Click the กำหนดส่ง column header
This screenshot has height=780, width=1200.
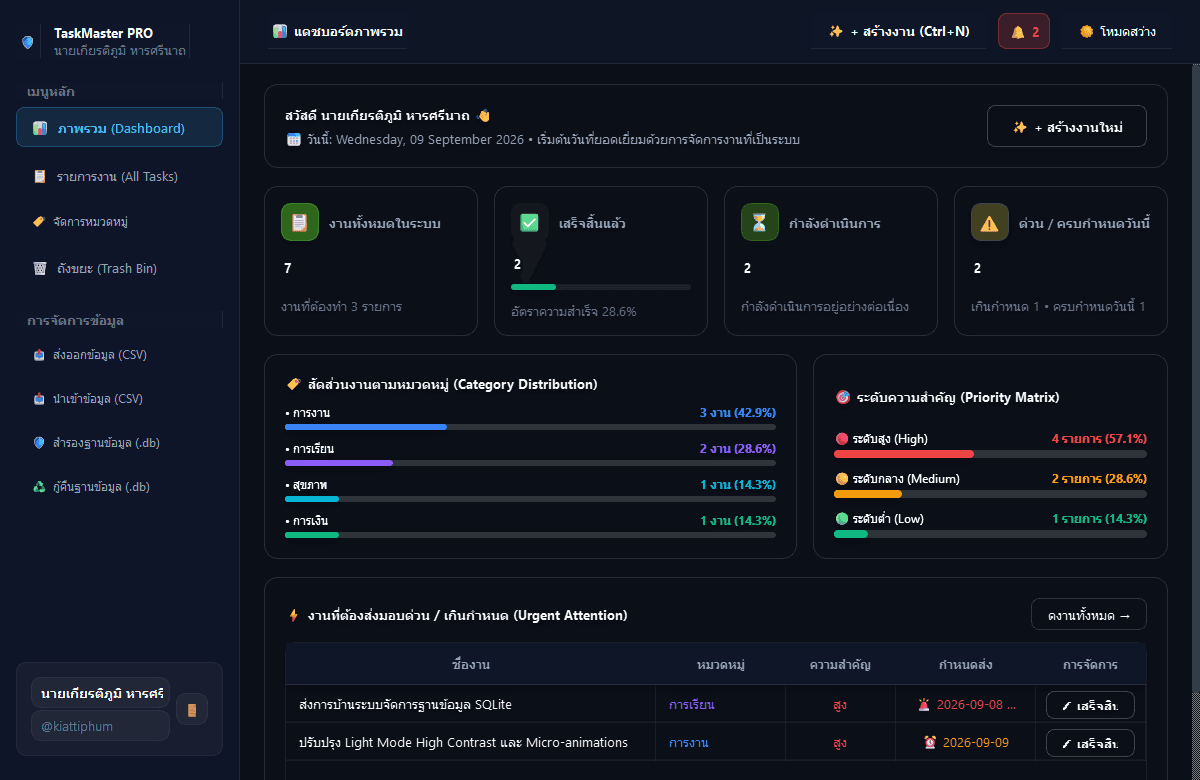click(966, 665)
